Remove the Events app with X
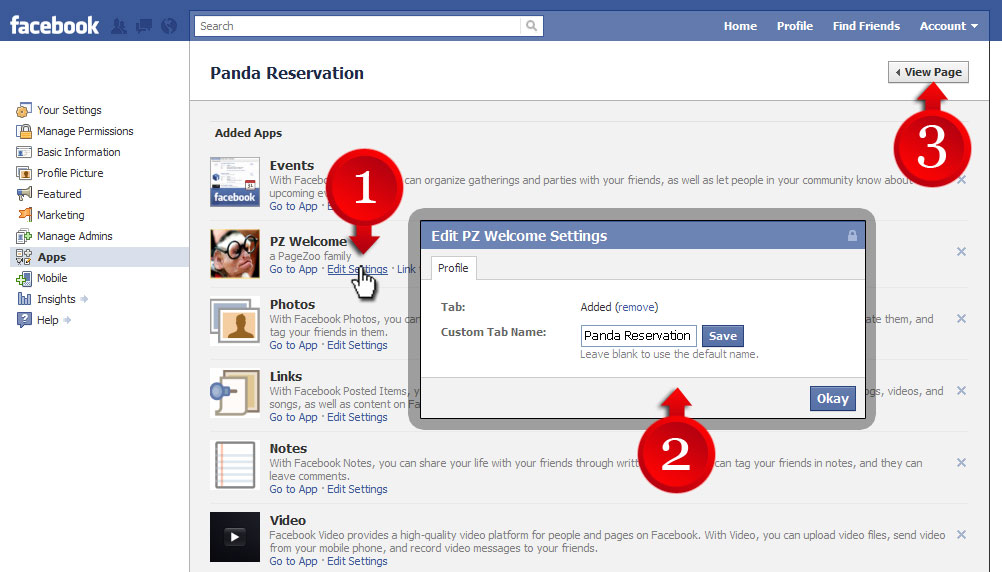 point(961,180)
